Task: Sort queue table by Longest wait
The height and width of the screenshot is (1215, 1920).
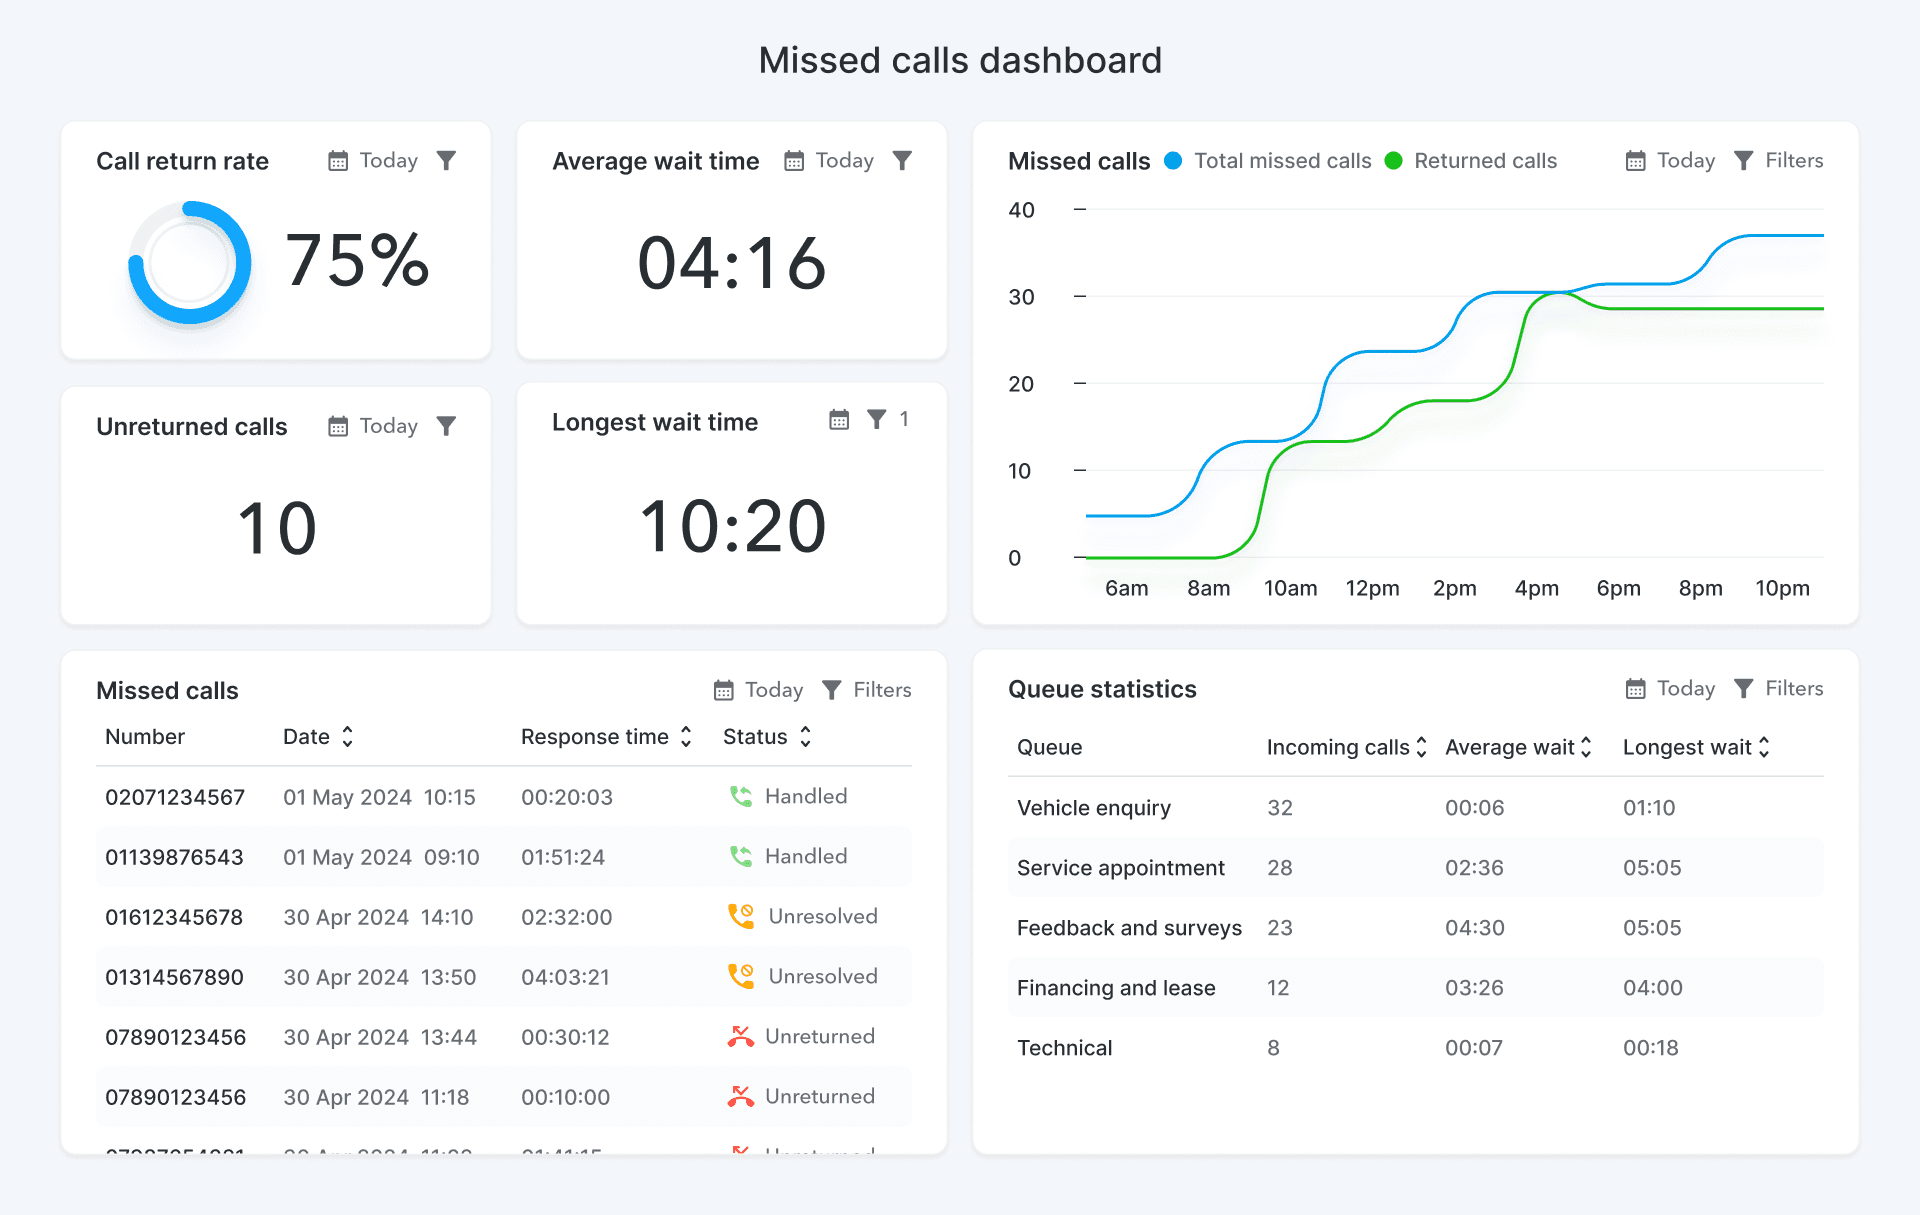Action: (x=1764, y=747)
